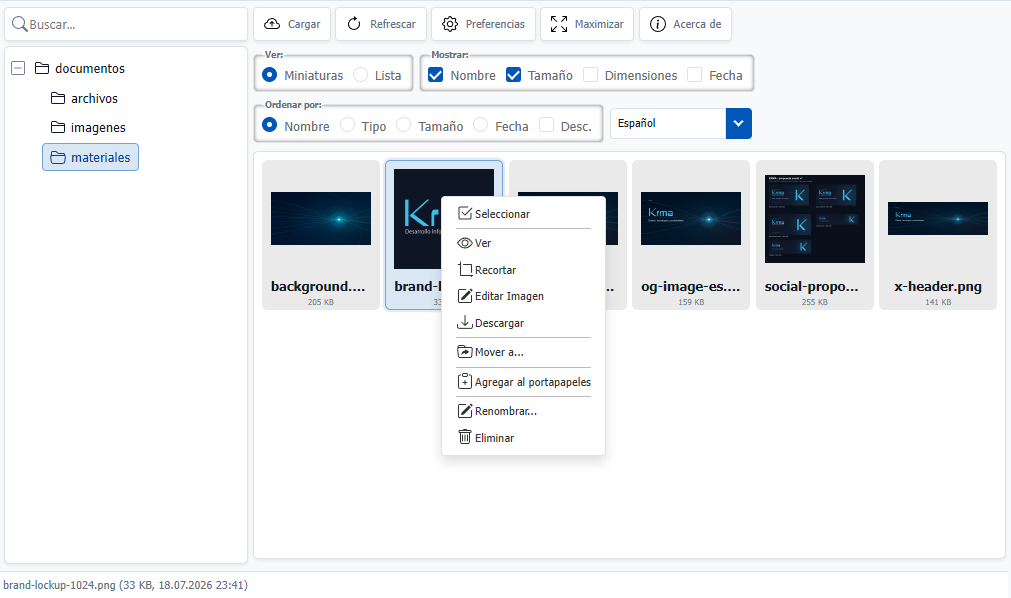
Task: Click the Seleccionar checkmark icon in context menu
Action: coord(464,214)
